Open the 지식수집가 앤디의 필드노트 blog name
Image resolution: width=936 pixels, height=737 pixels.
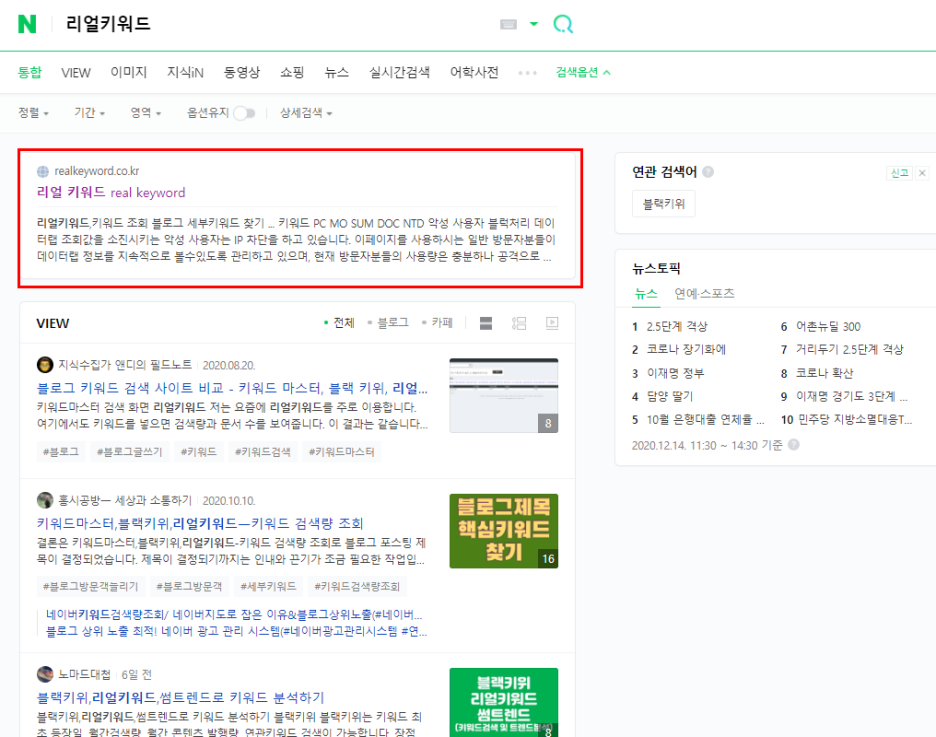click(x=125, y=365)
